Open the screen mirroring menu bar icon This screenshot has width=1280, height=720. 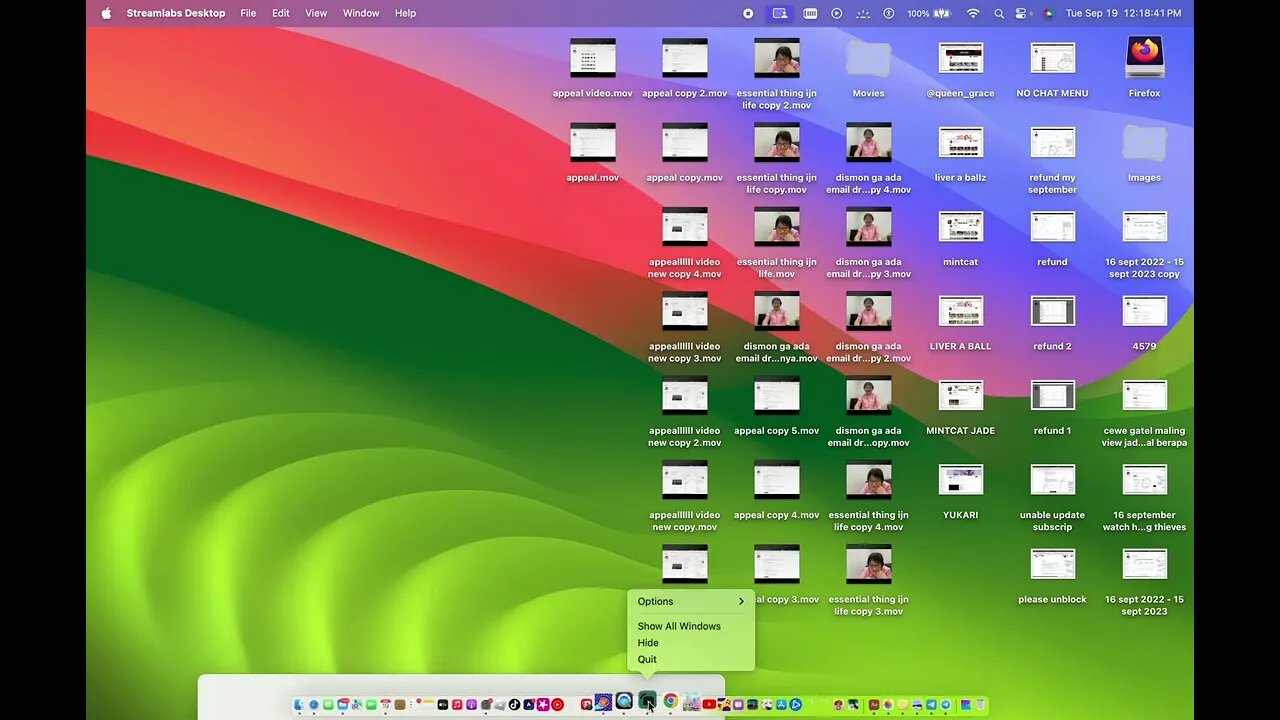point(780,13)
